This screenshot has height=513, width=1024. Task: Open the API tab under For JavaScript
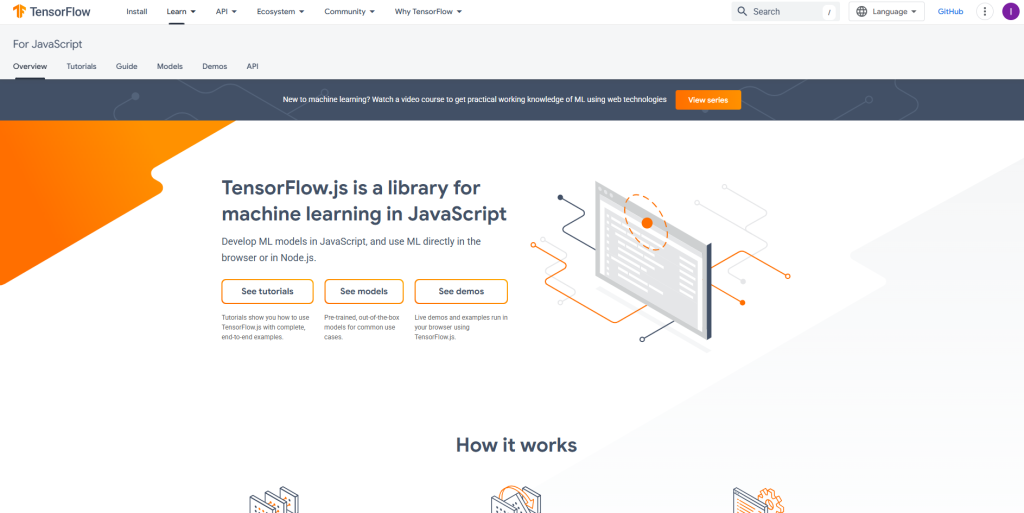253,67
